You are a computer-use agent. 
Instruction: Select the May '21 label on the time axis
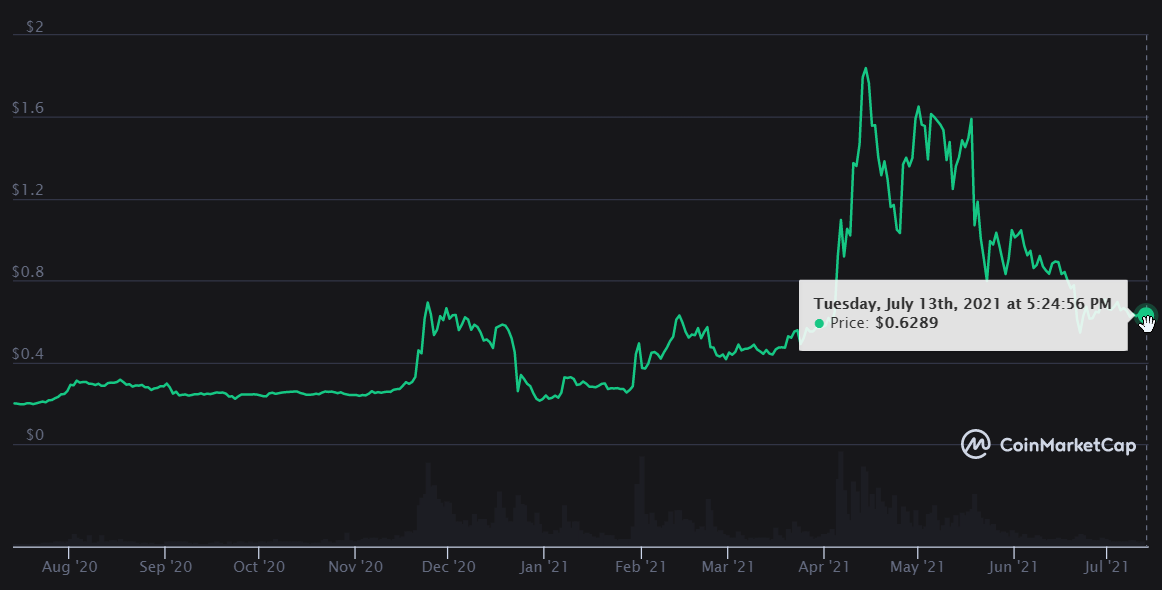point(917,567)
